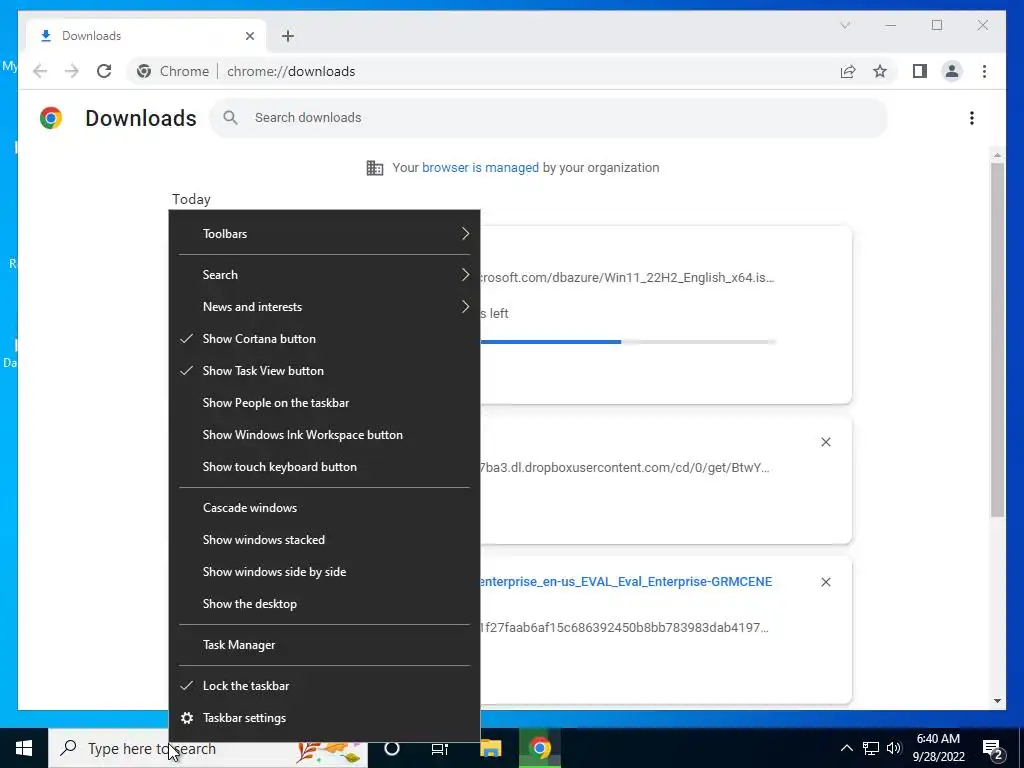
Task: Remove the Enterprise EVAL download entry
Action: [825, 582]
